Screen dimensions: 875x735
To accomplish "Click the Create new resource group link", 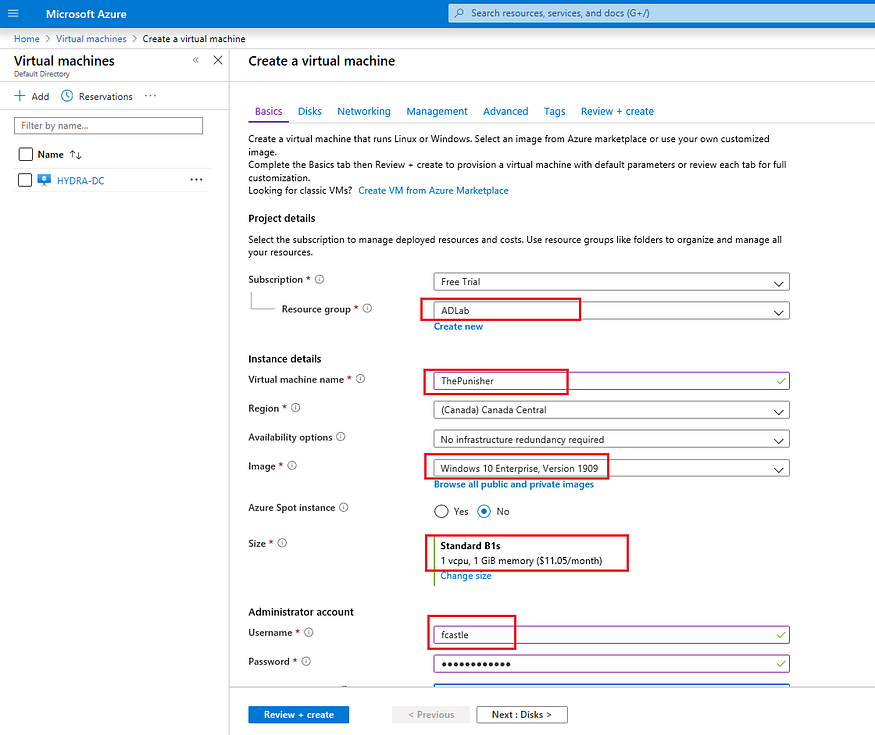I will [x=458, y=326].
